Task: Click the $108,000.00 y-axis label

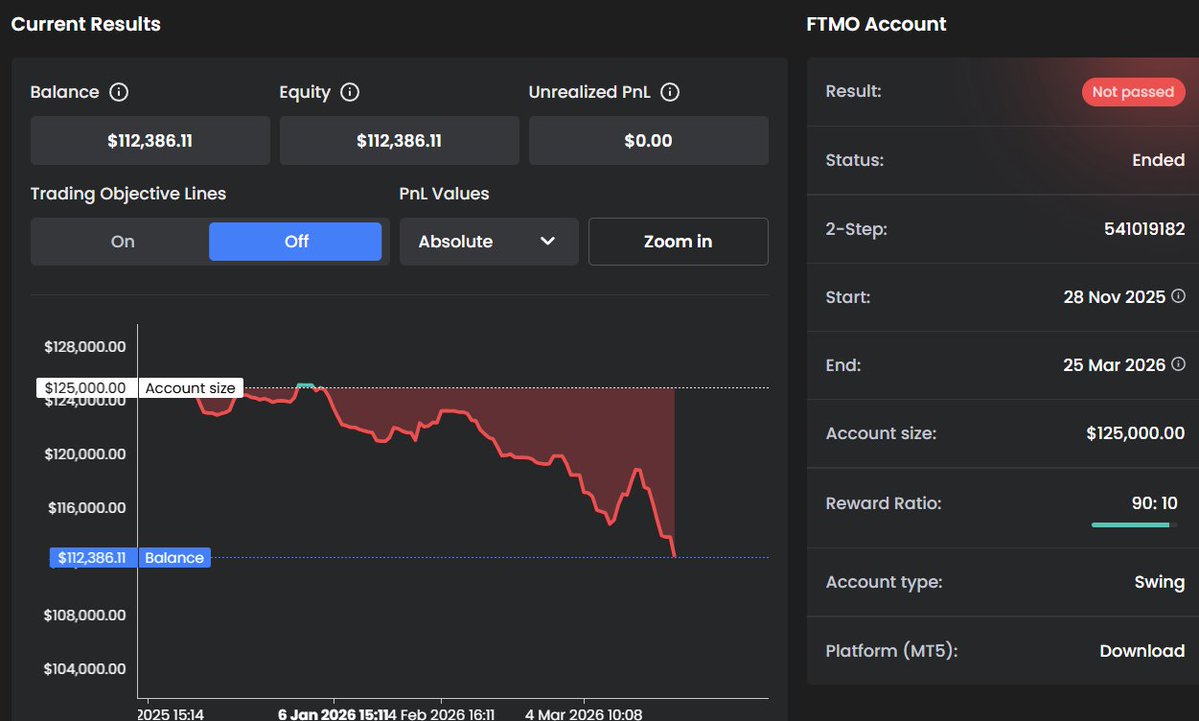Action: click(85, 615)
